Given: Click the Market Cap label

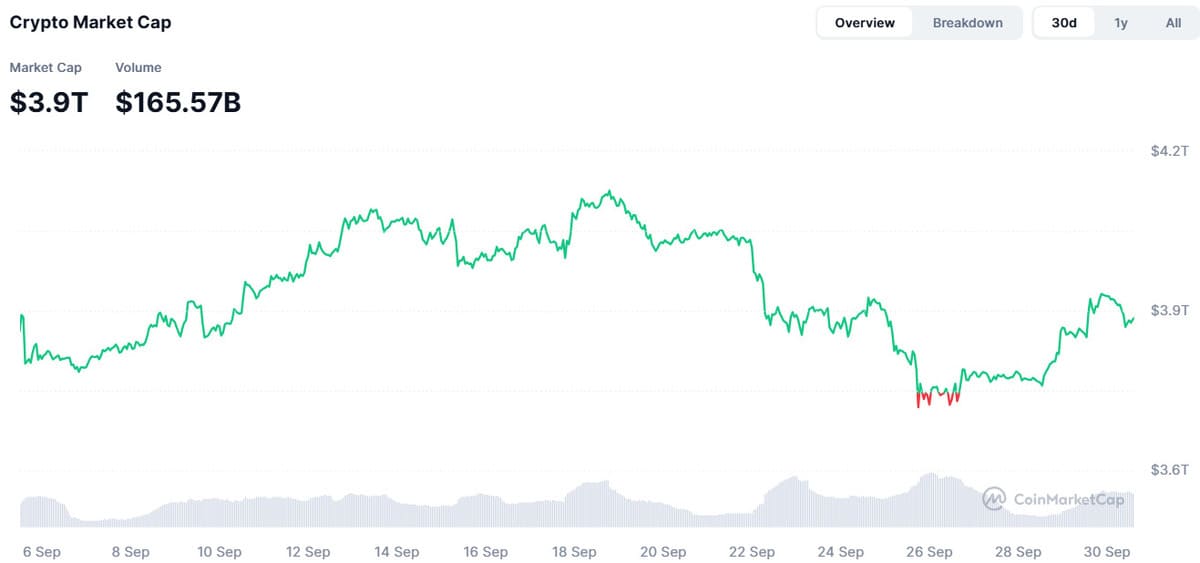Looking at the screenshot, I should point(46,67).
